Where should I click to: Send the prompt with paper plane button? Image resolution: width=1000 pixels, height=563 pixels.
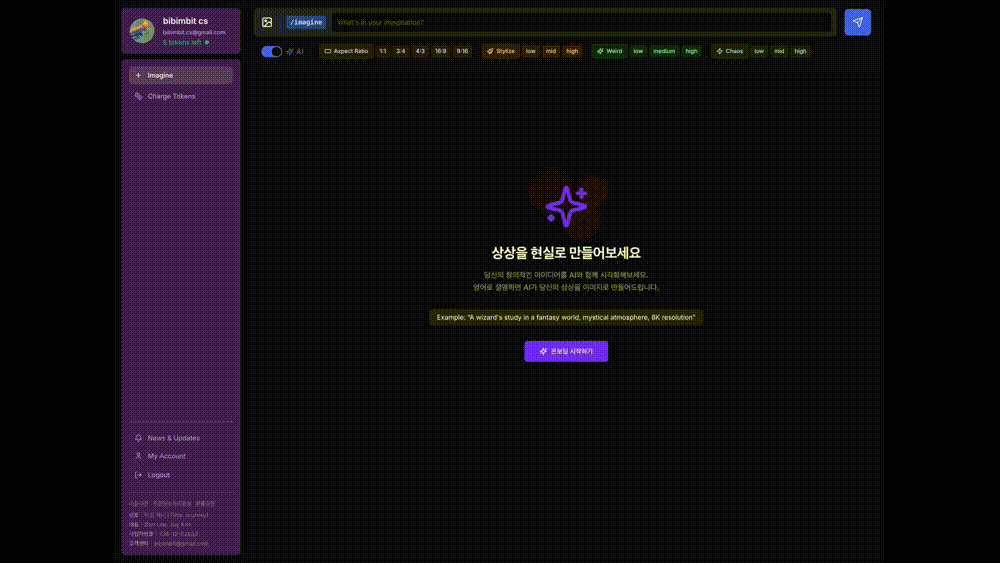coord(857,22)
